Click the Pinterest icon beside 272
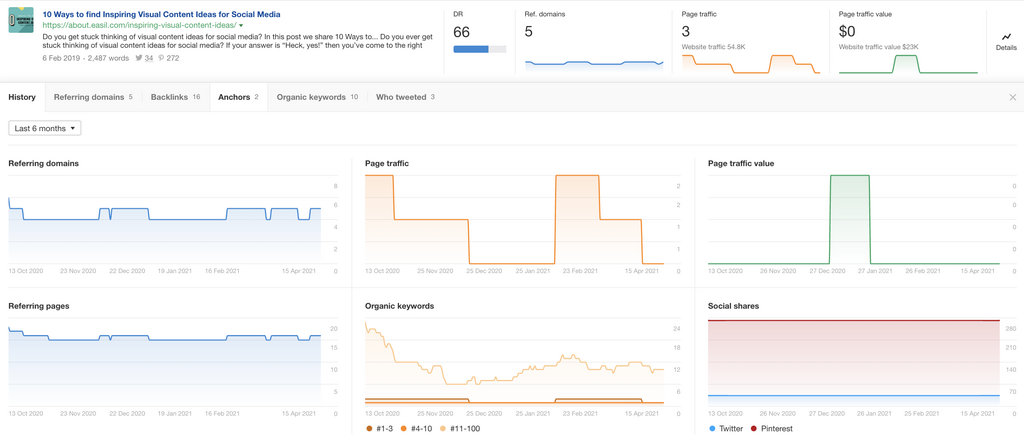This screenshot has height=442, width=1024. 161,59
